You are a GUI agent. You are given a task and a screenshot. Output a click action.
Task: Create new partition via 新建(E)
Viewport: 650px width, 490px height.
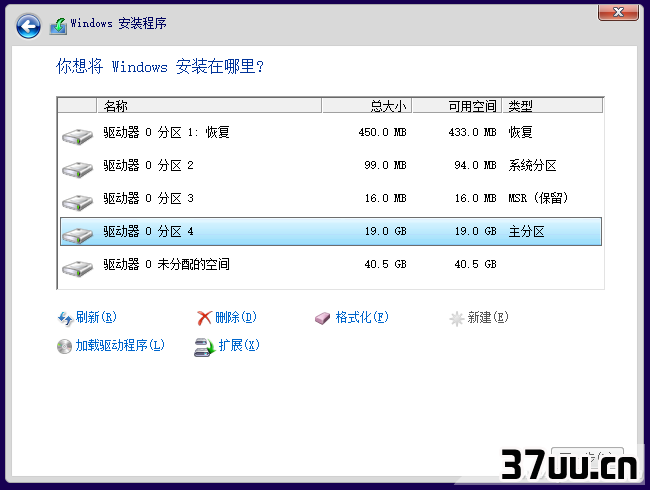pyautogui.click(x=488, y=317)
